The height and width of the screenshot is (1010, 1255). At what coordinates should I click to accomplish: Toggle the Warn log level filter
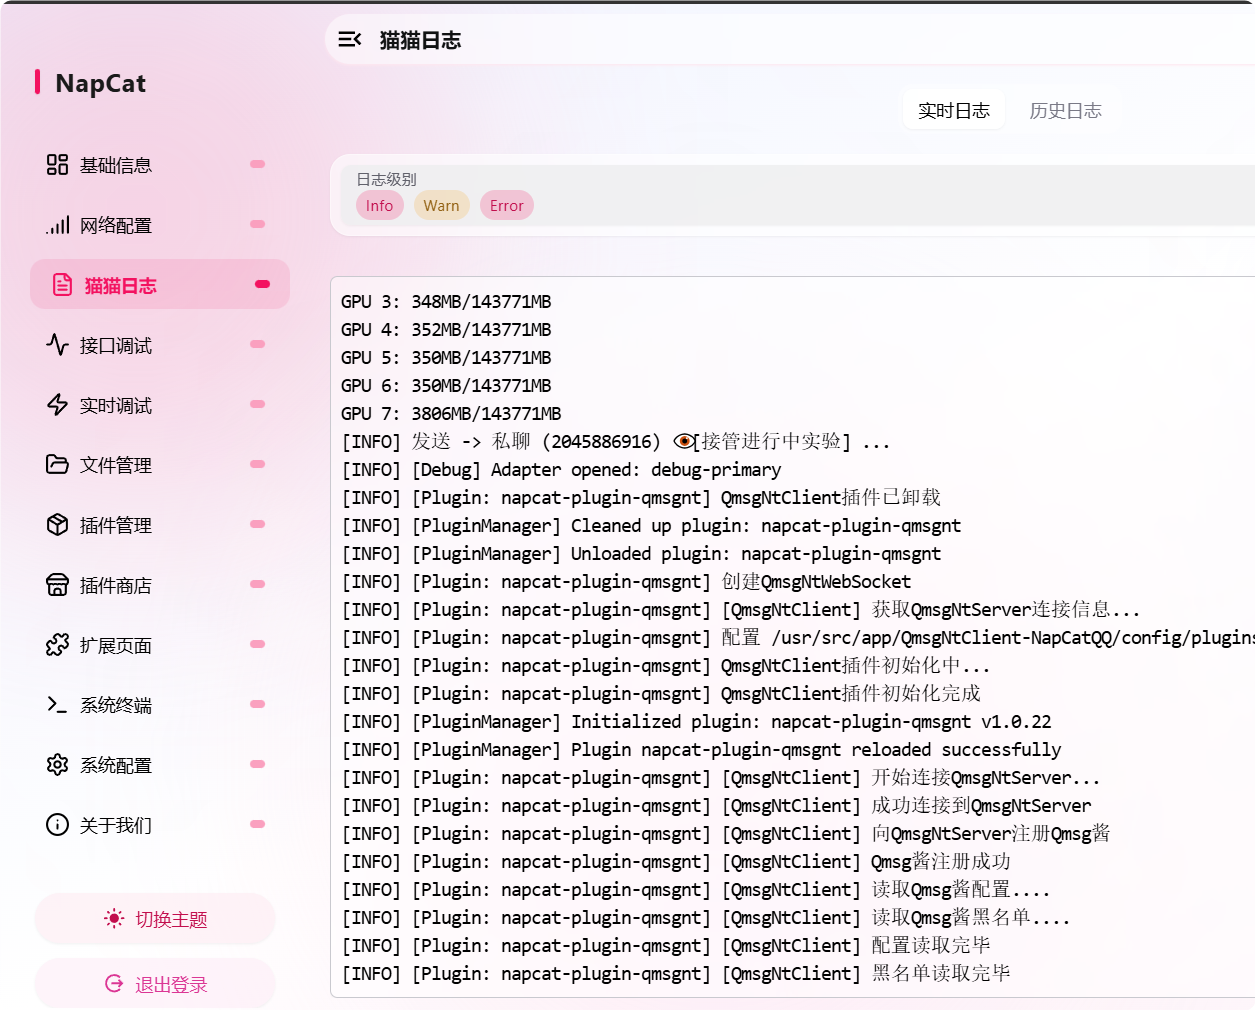point(441,206)
